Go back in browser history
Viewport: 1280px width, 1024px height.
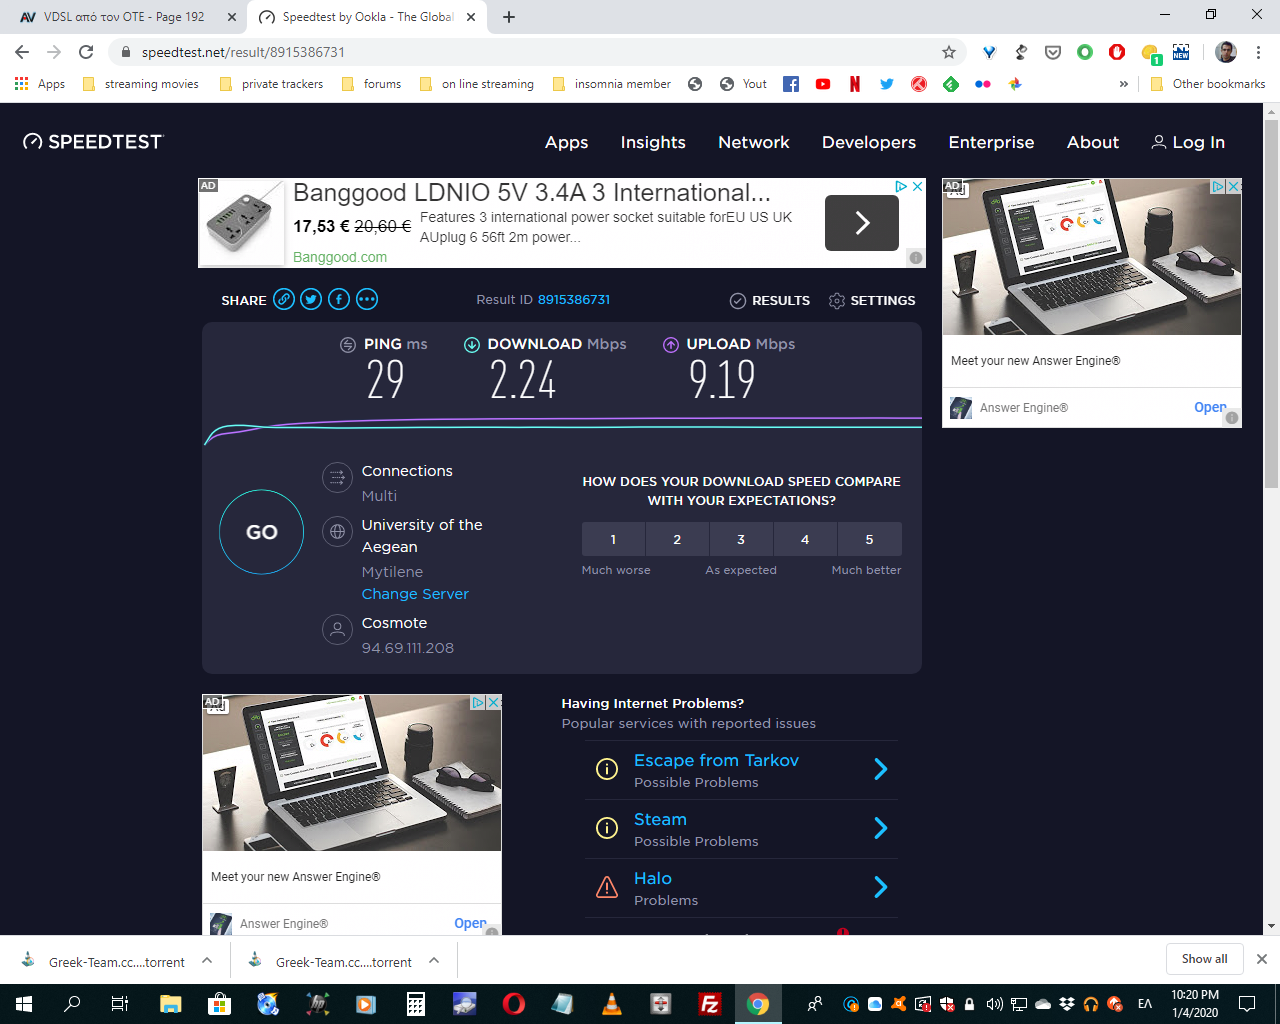pyautogui.click(x=22, y=52)
